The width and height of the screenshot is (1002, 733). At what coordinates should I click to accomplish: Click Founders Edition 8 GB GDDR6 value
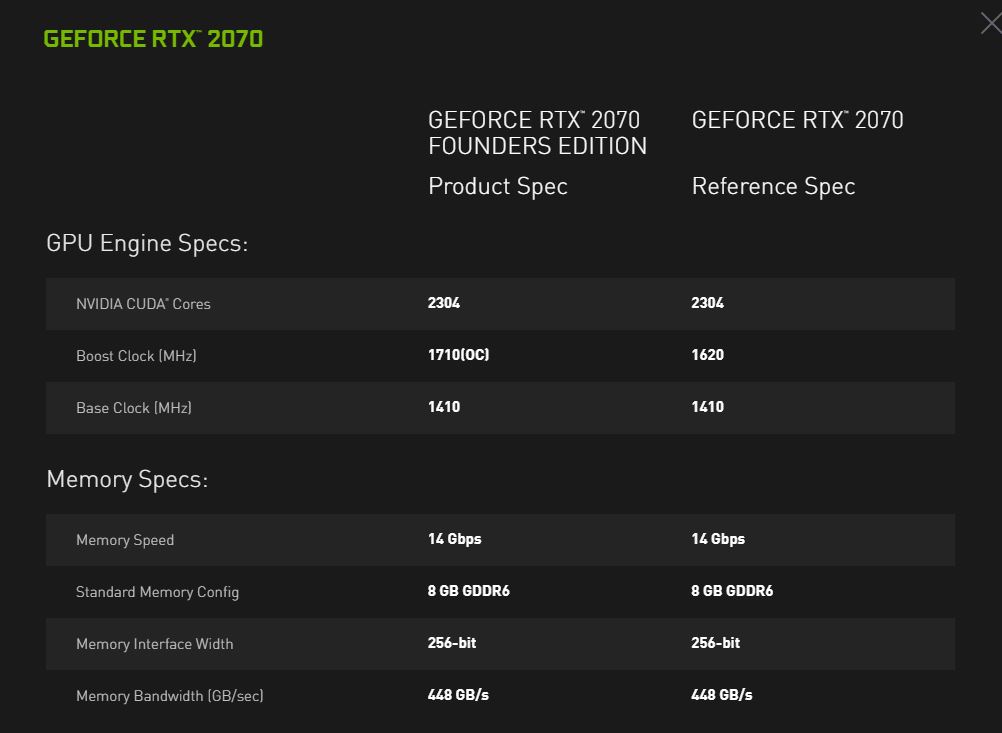(468, 591)
